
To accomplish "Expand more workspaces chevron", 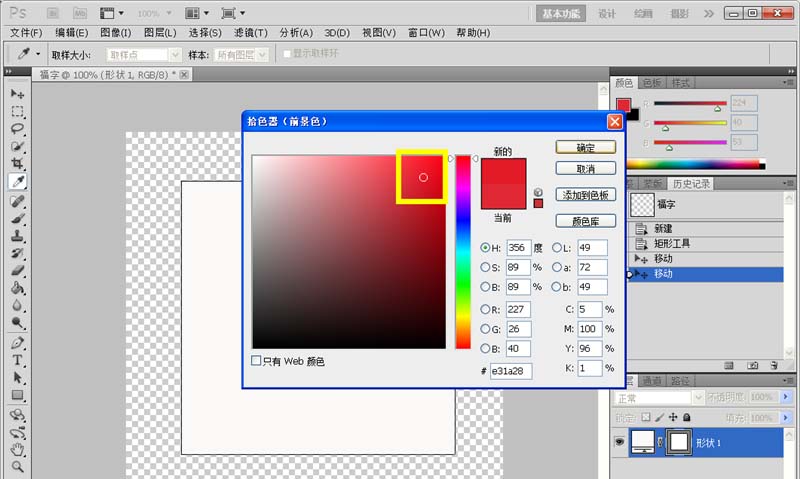I will [x=709, y=14].
